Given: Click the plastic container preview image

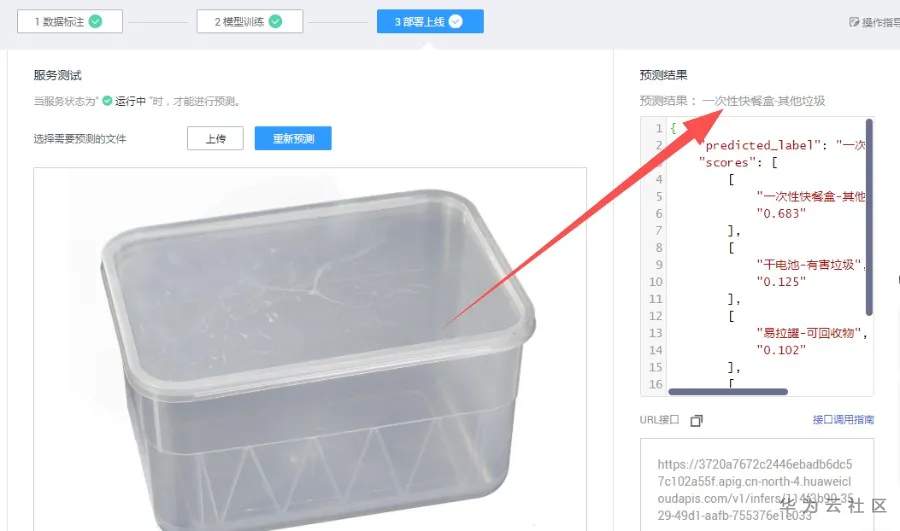Looking at the screenshot, I should [x=310, y=349].
